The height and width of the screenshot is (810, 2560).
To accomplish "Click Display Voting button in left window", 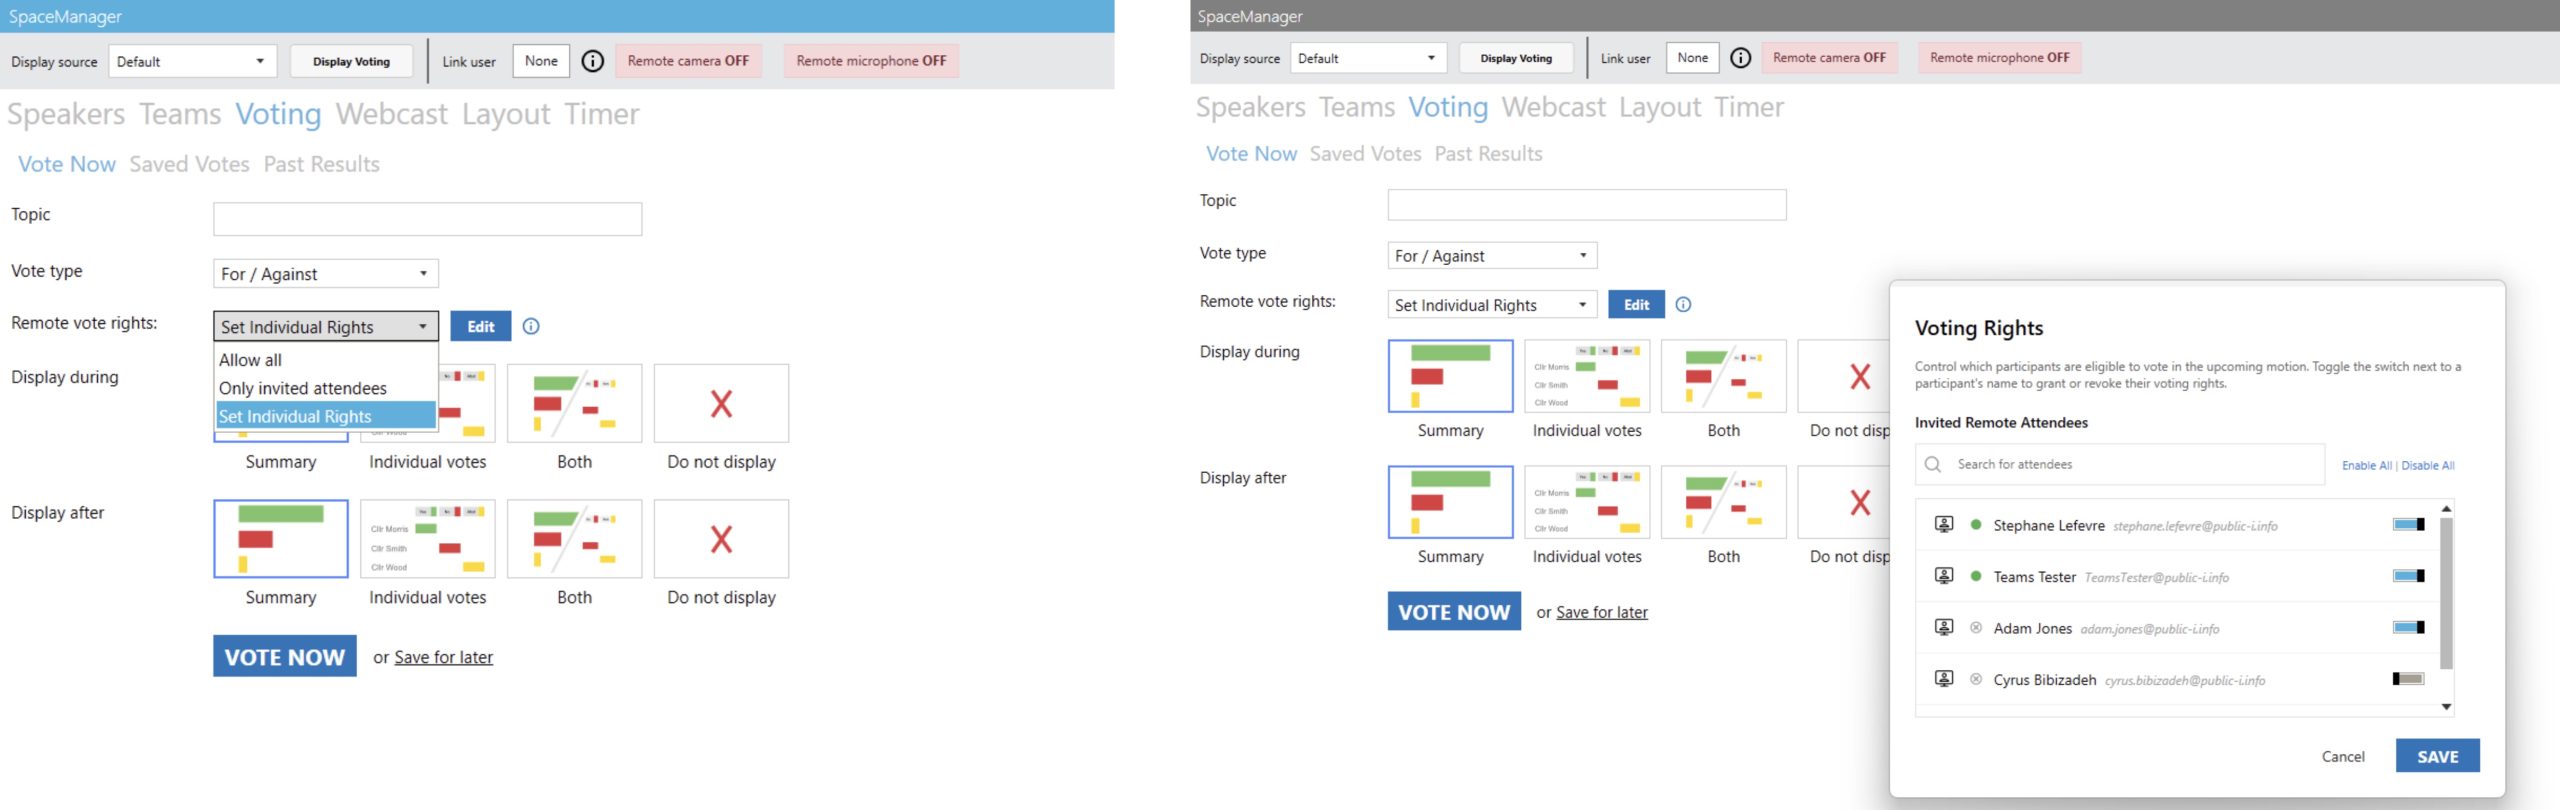I will (351, 61).
